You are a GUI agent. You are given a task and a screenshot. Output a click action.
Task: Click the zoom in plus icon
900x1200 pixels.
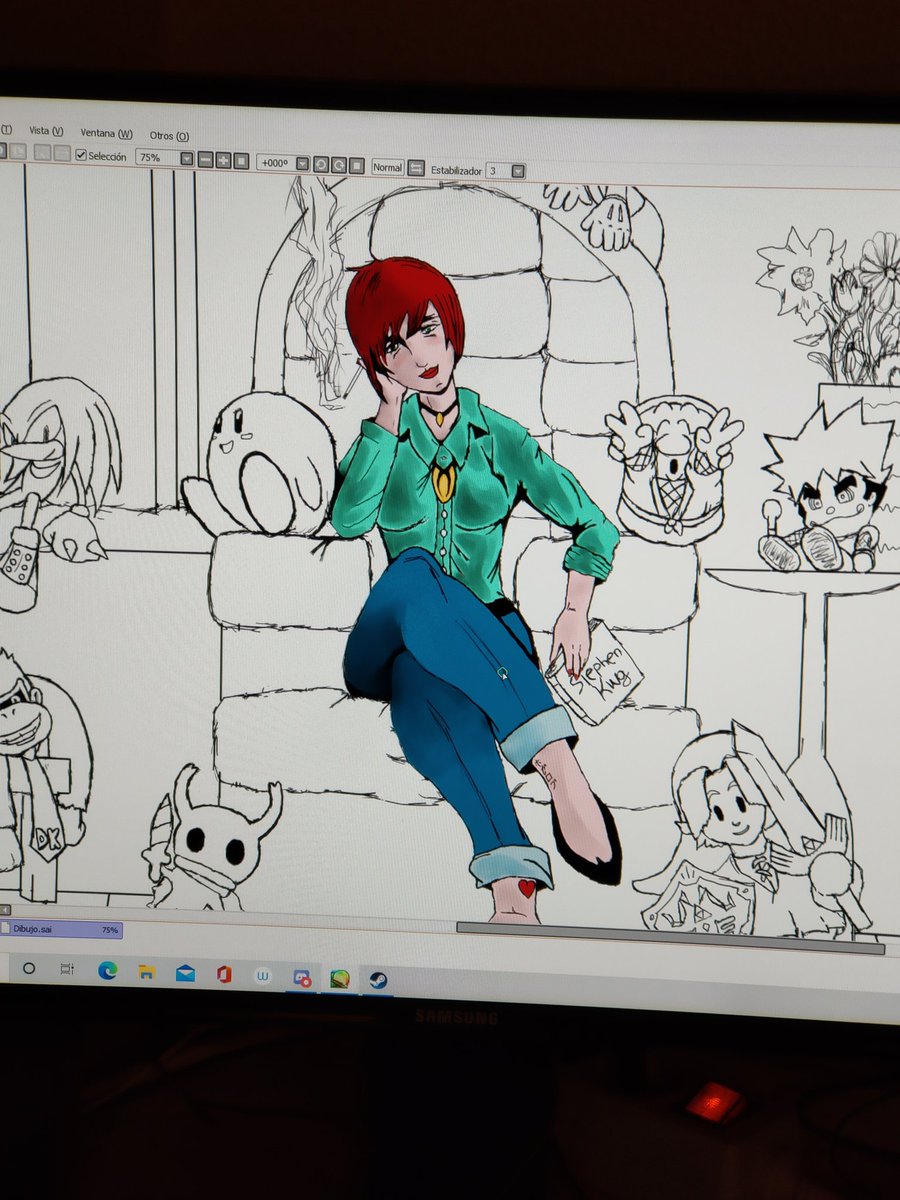click(x=223, y=160)
